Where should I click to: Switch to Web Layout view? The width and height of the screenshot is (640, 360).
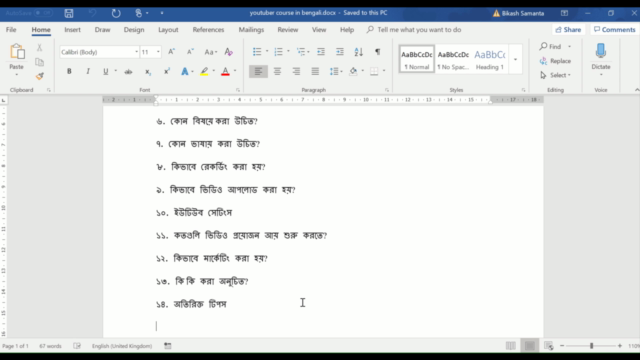coord(549,346)
